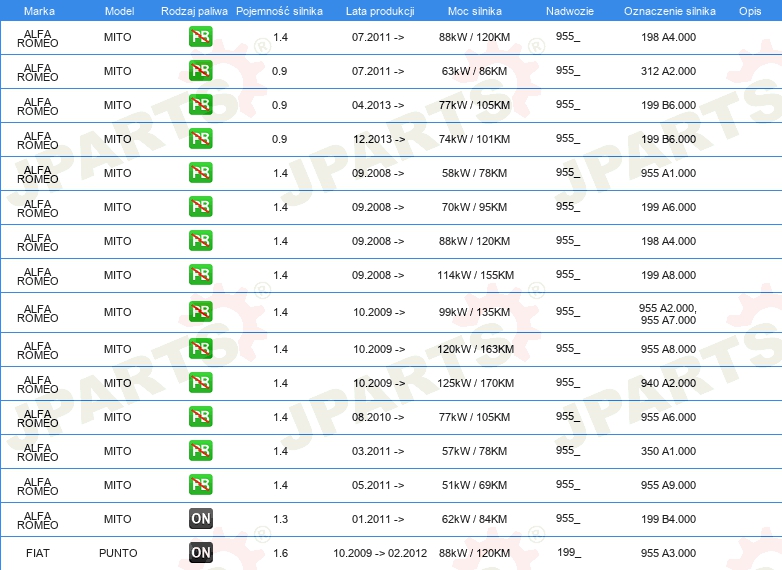782x570 pixels.
Task: Click the engine code 955 A3.000
Action: tap(668, 553)
